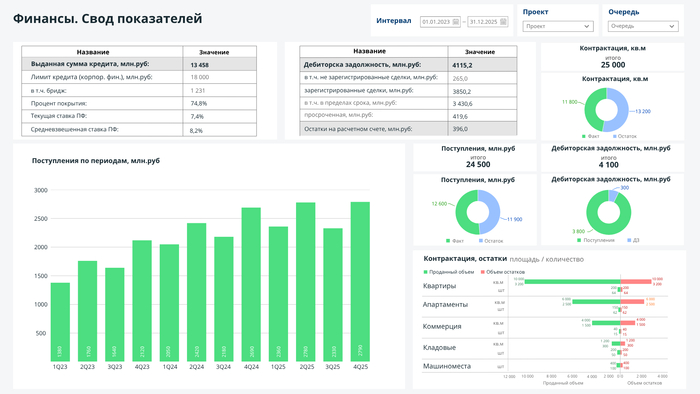
Task: Click the 3Q23 bar
Action: point(115,314)
